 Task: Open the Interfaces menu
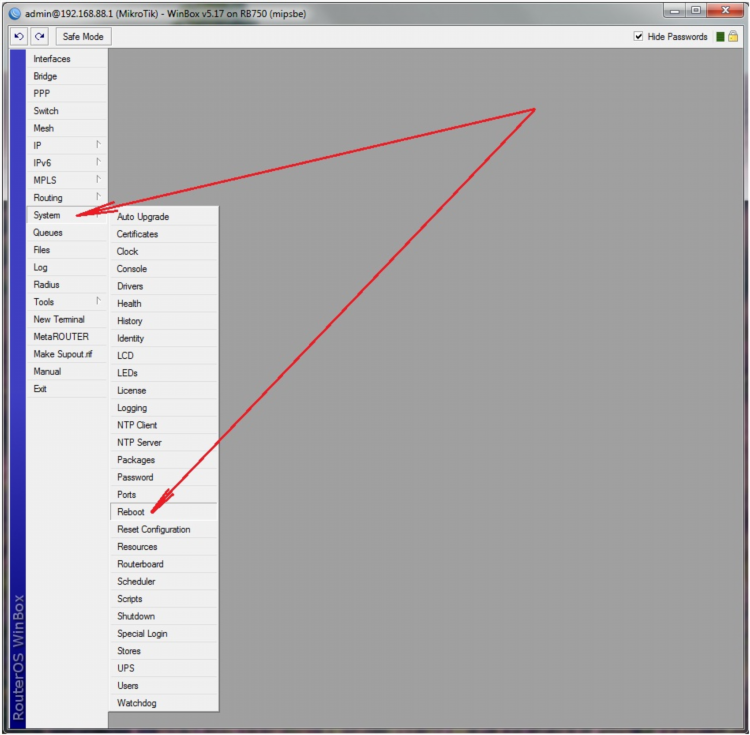[66, 59]
